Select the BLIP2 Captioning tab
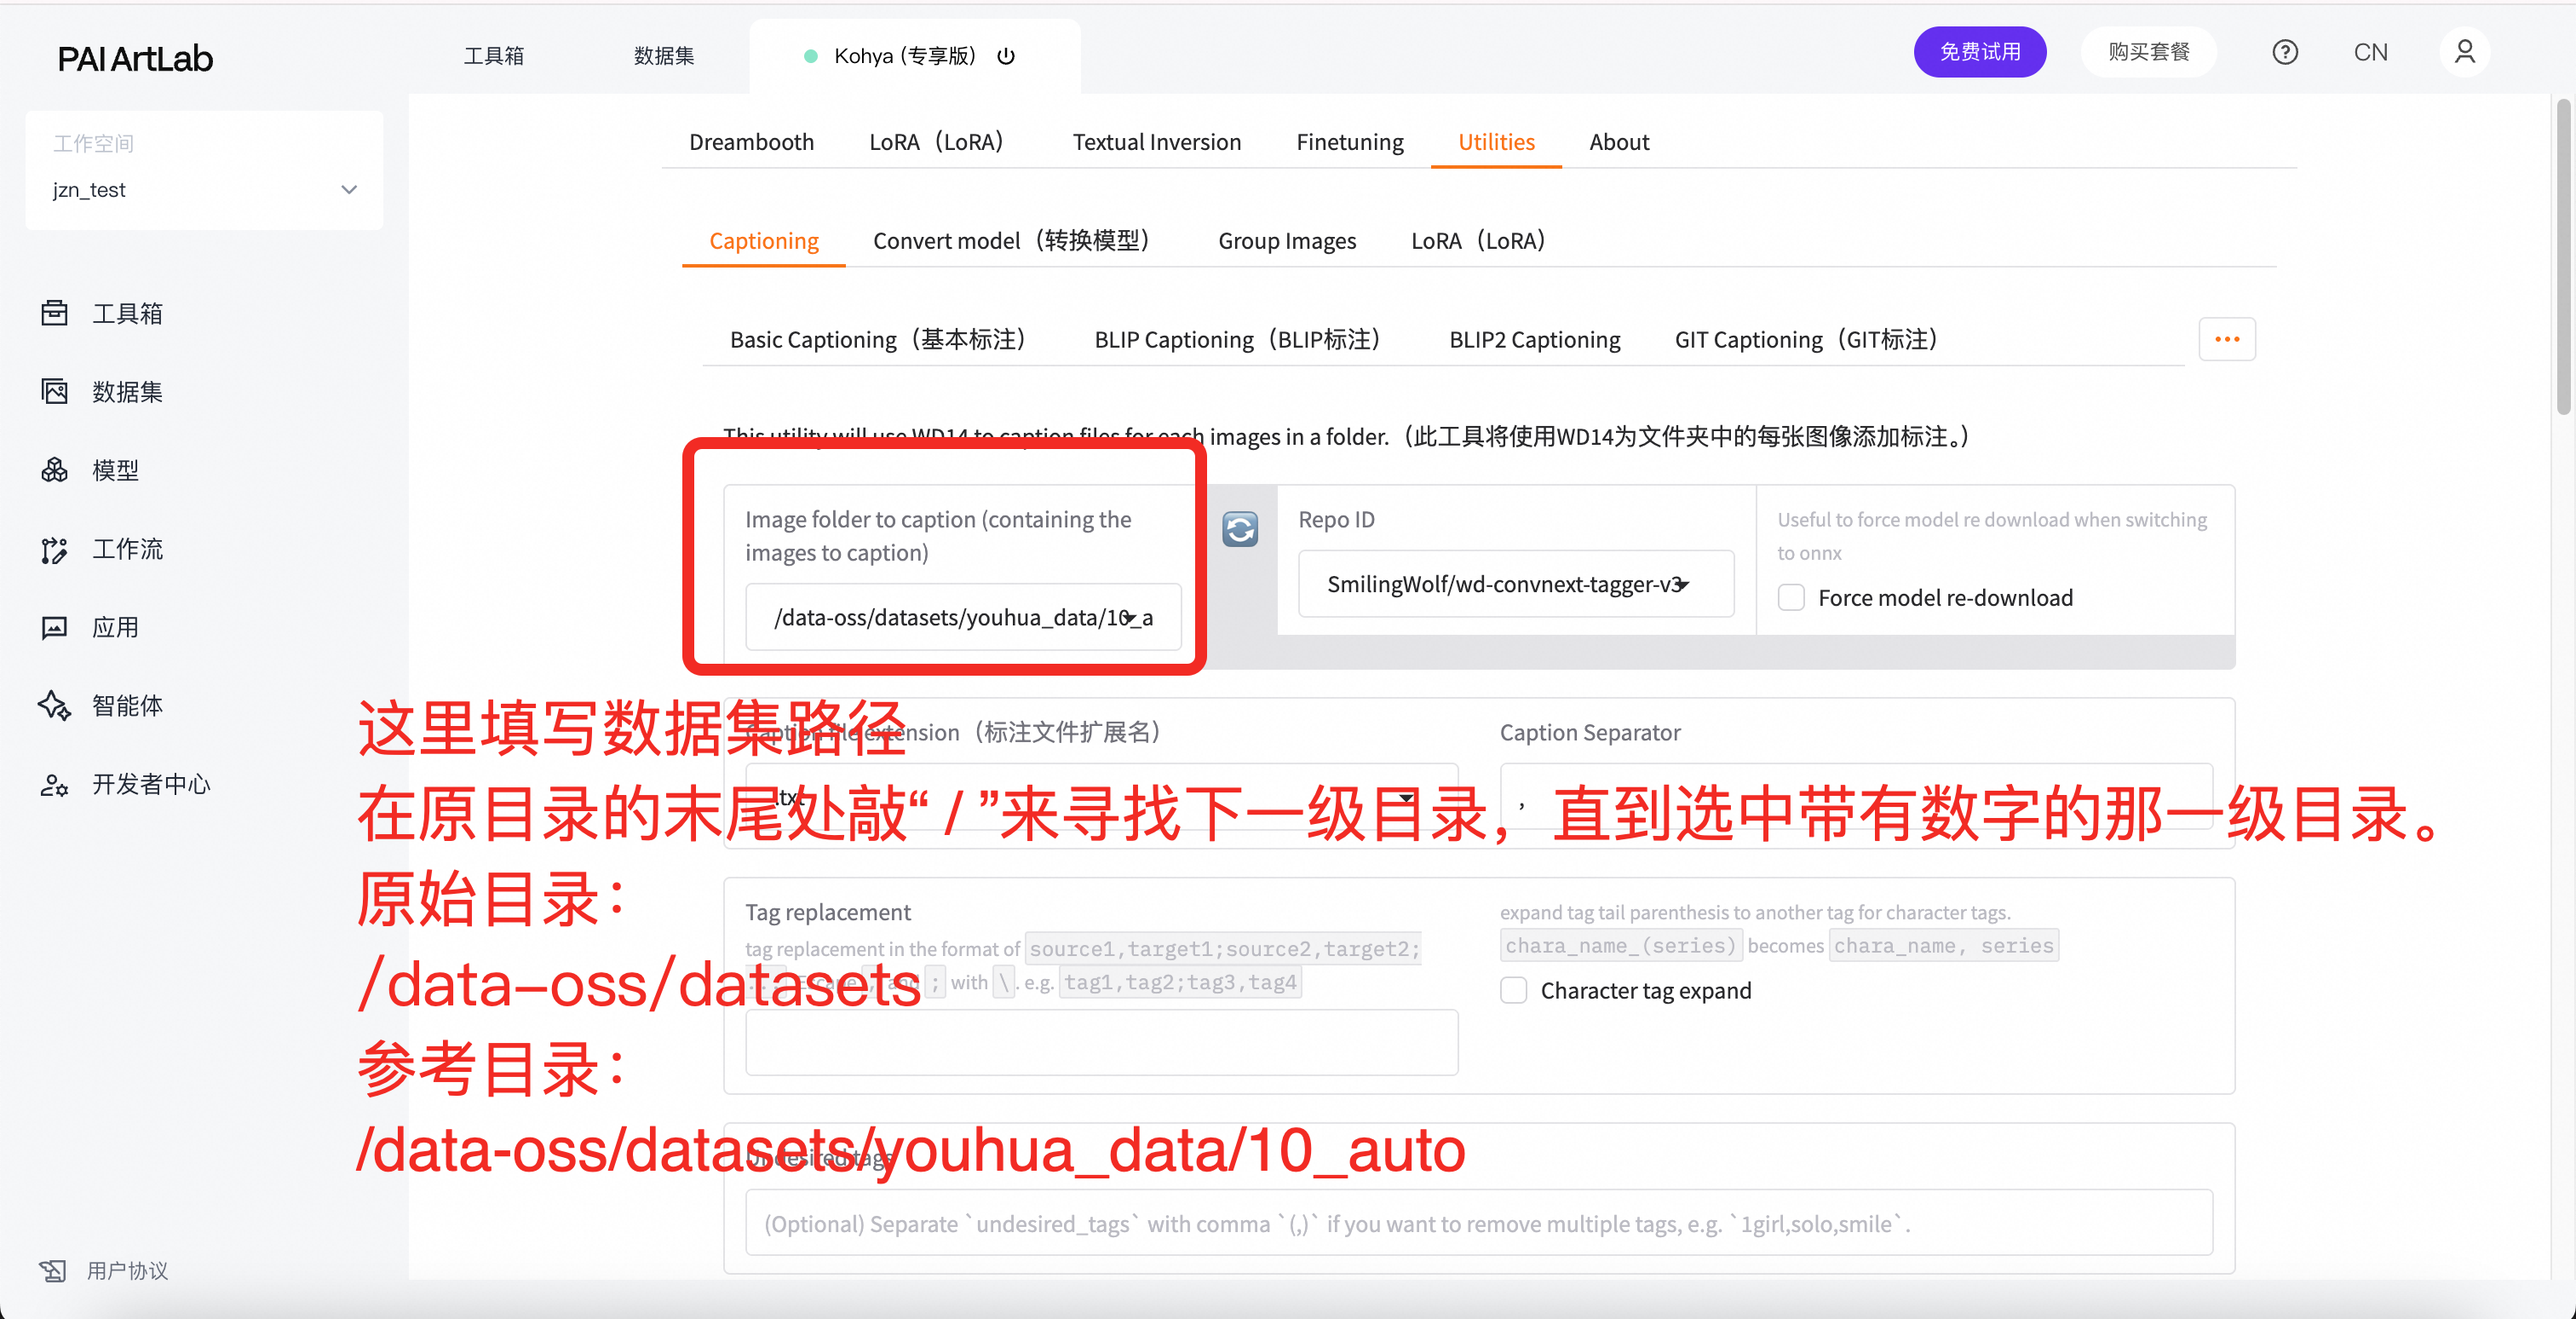The width and height of the screenshot is (2576, 1319). [1534, 340]
